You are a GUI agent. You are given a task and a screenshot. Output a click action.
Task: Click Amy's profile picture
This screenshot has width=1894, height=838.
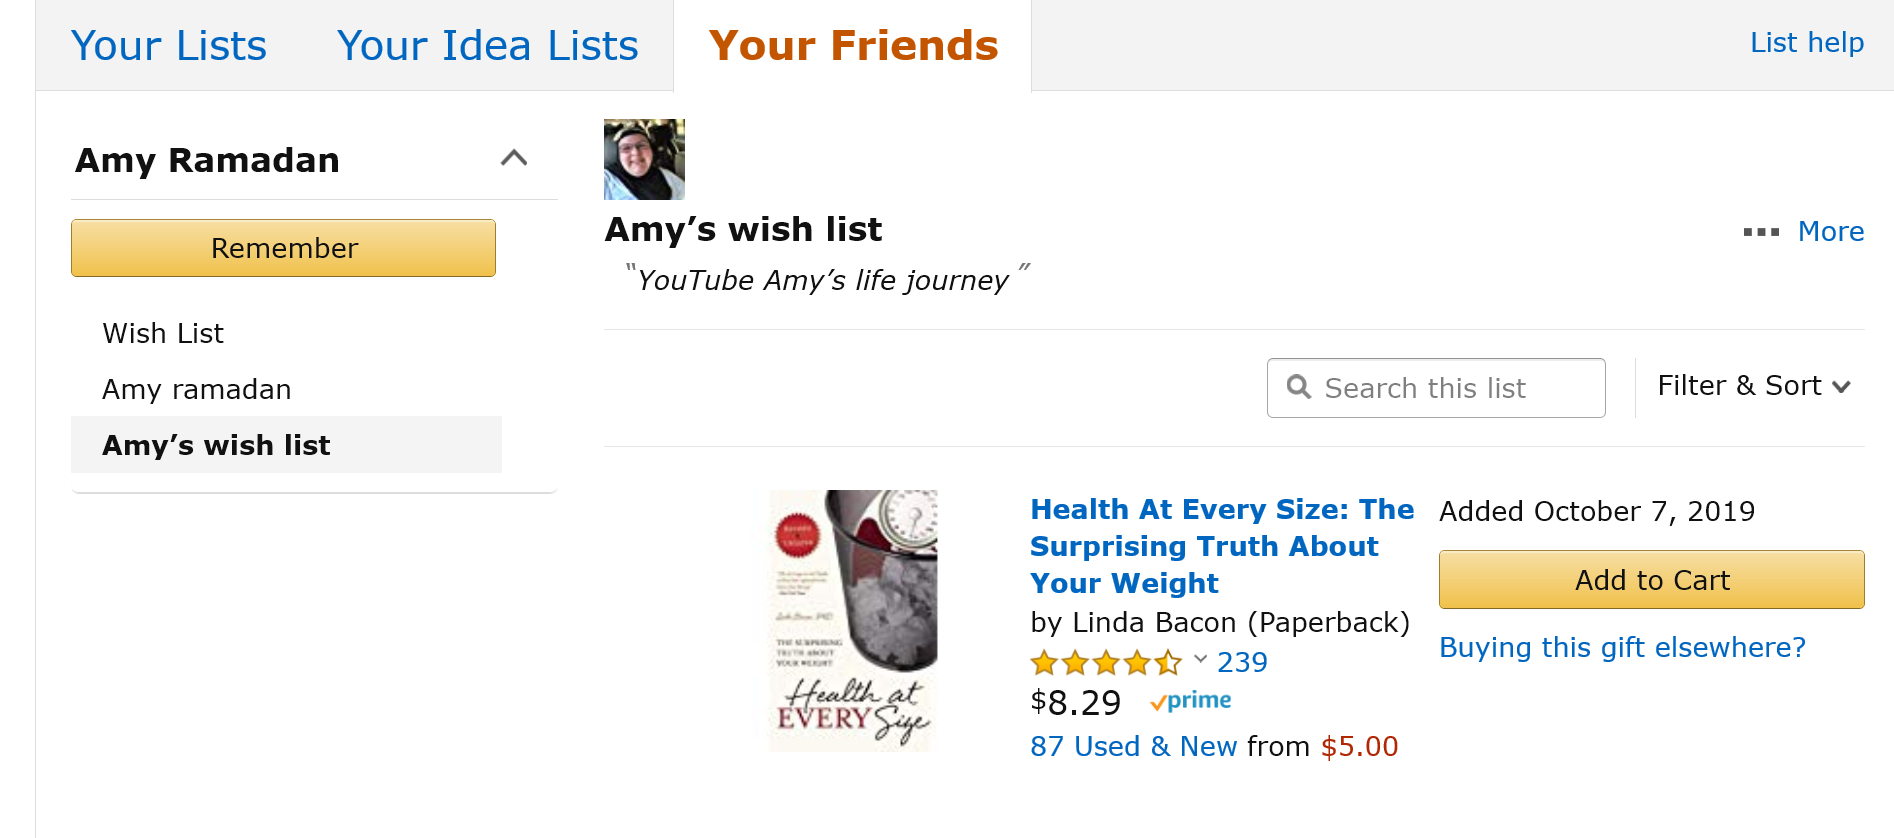coord(644,159)
